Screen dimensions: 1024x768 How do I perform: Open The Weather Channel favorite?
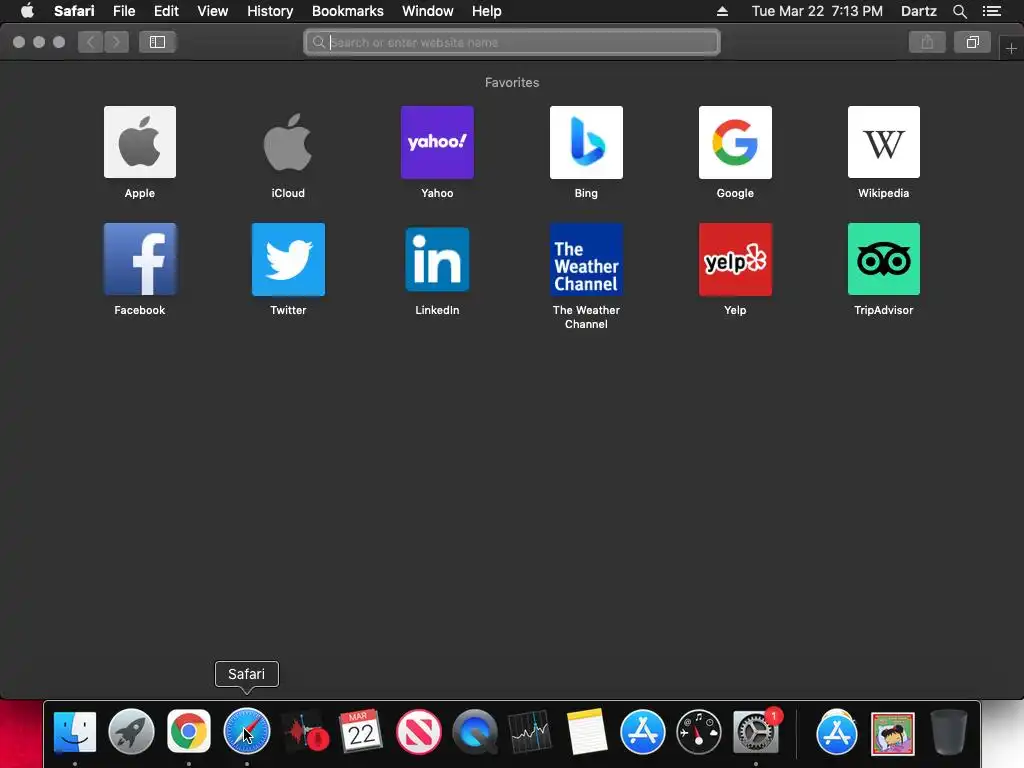[586, 259]
